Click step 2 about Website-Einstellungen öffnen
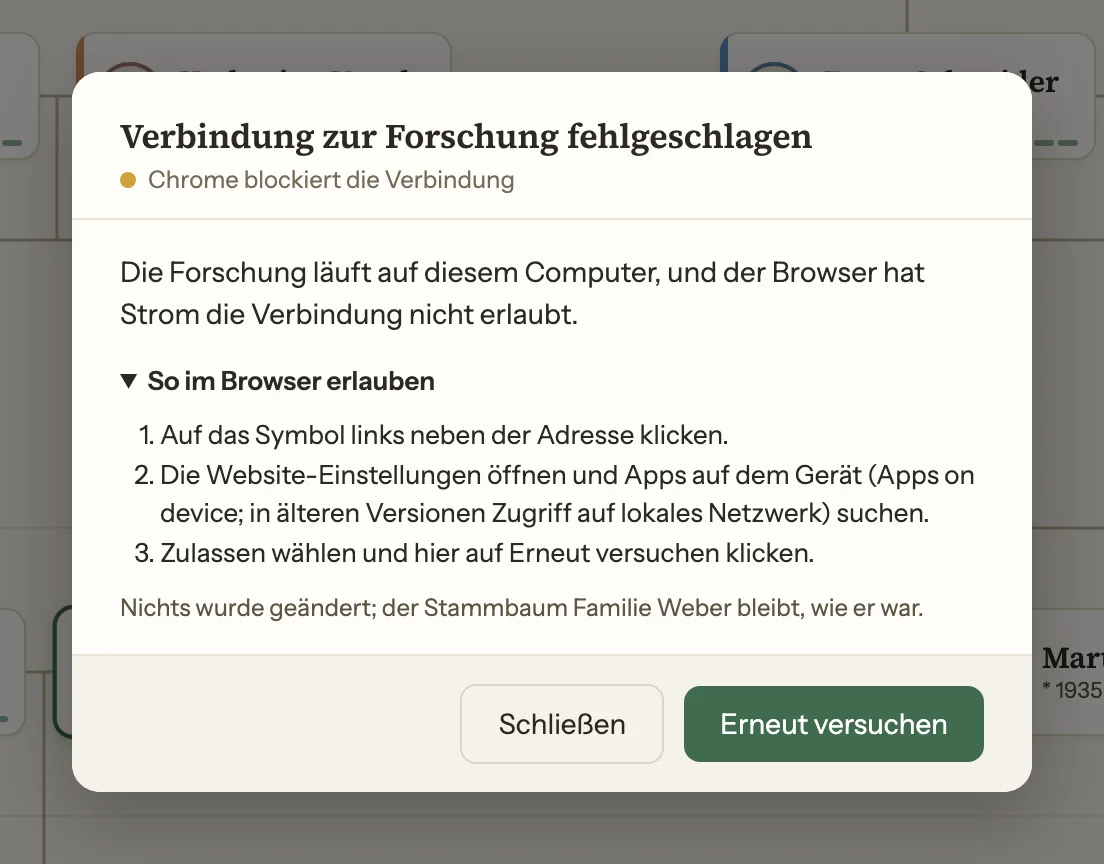 point(567,494)
